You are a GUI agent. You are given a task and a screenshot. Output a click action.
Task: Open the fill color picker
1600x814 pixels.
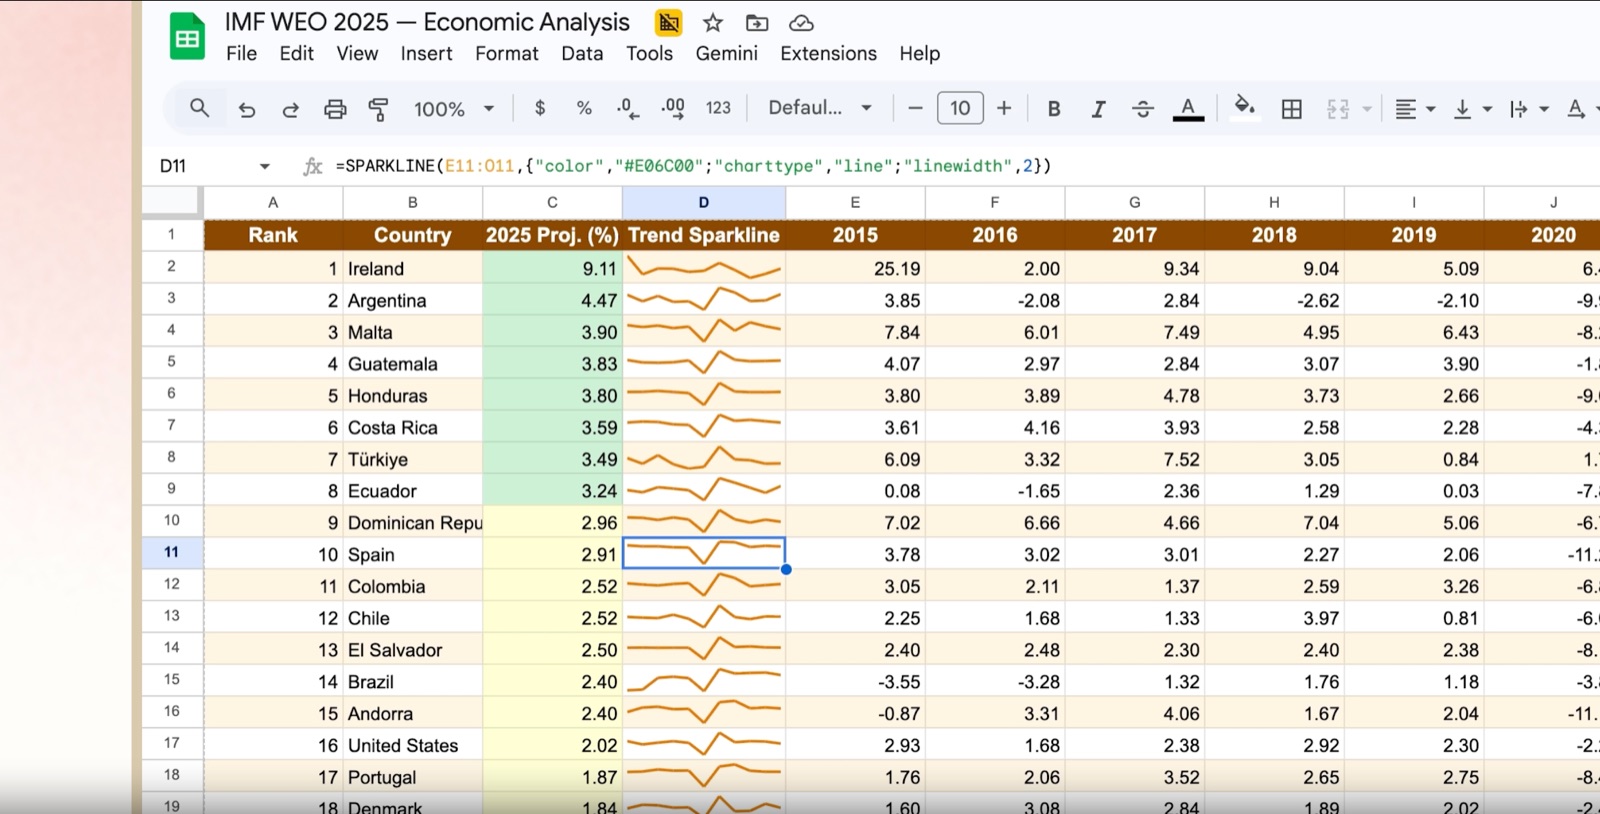coord(1244,106)
